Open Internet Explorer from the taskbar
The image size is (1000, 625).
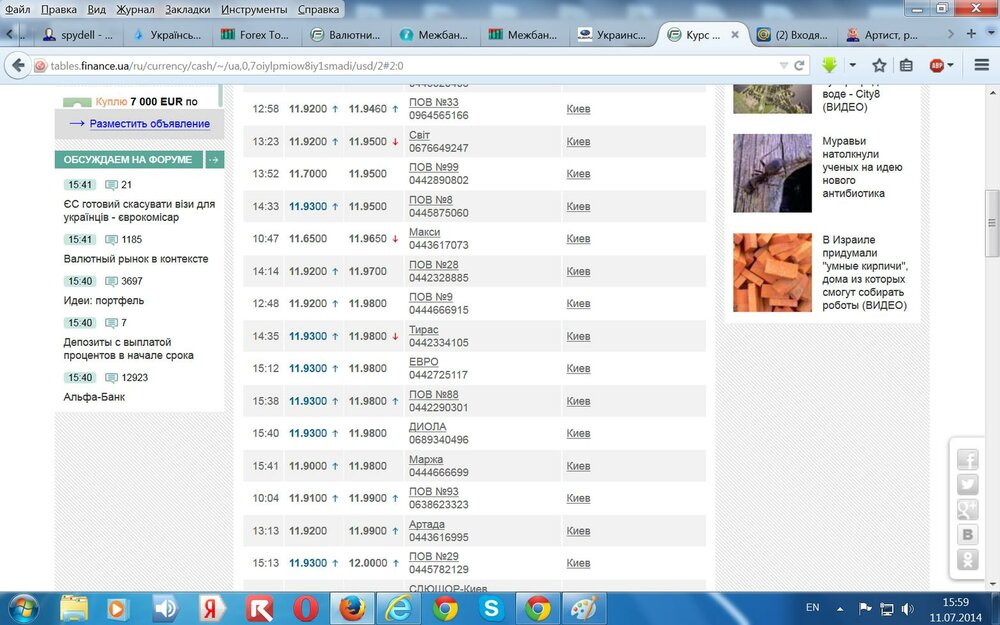tap(398, 608)
